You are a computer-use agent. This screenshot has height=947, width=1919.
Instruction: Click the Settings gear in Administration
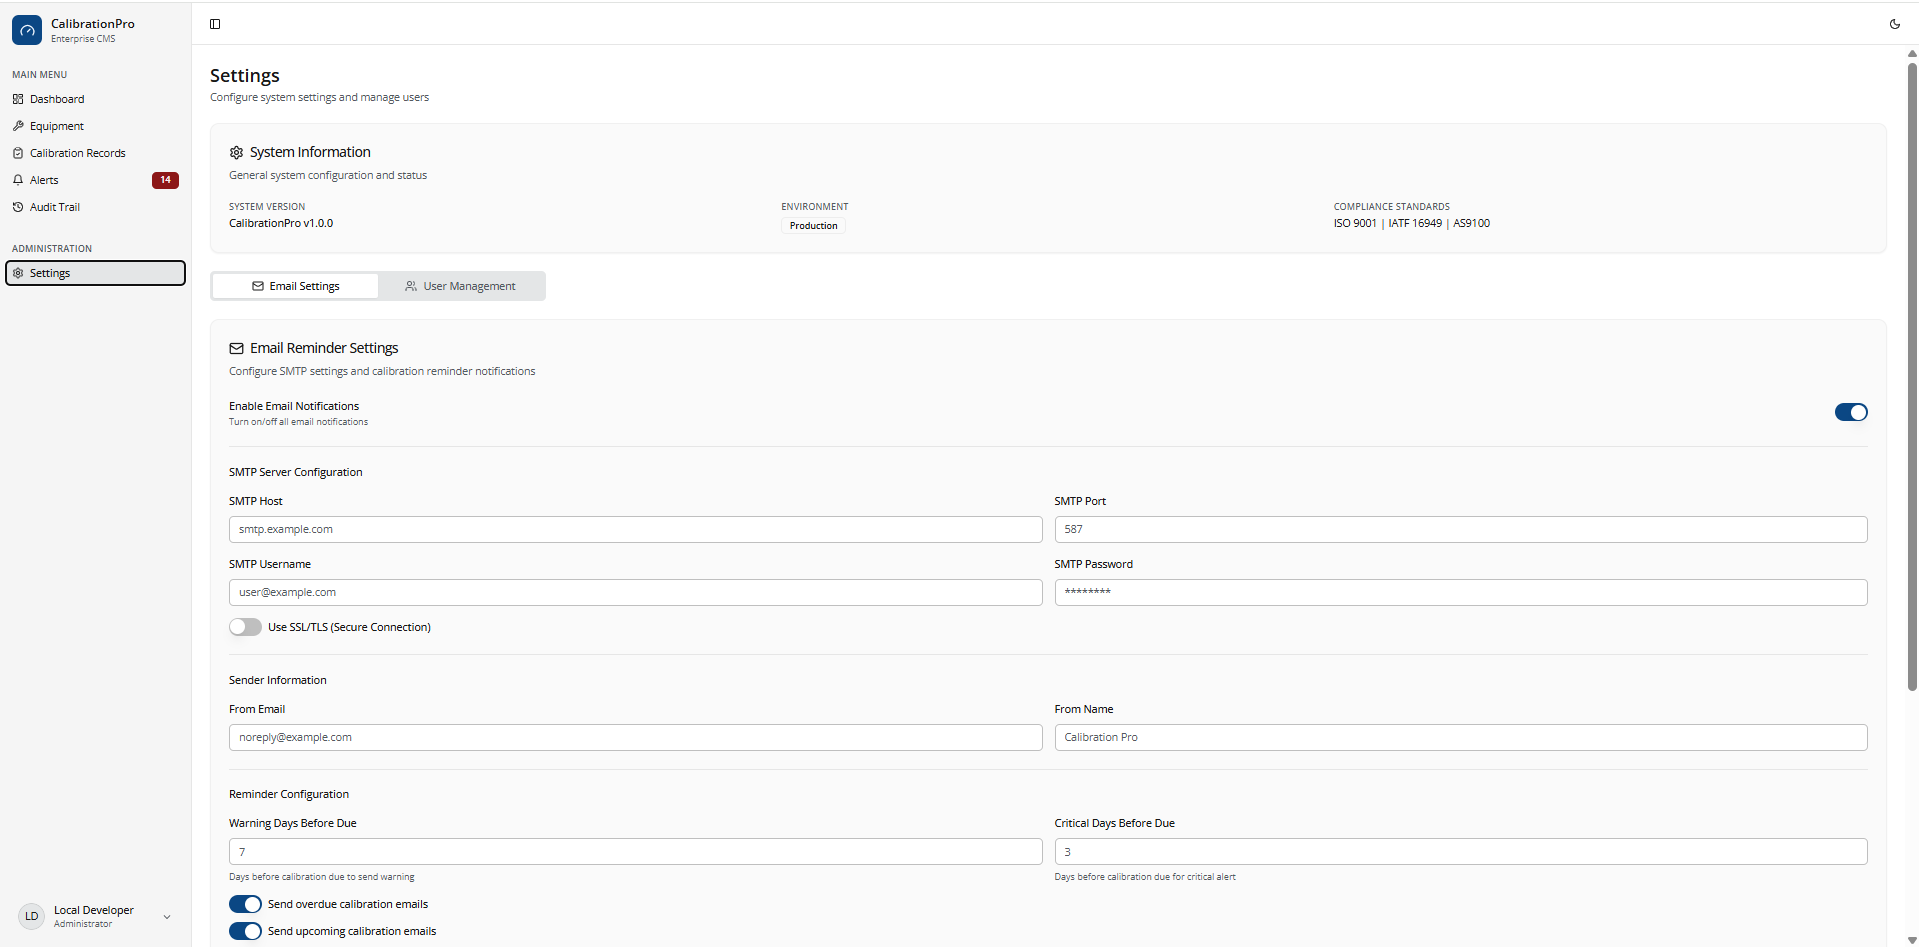tap(50, 272)
